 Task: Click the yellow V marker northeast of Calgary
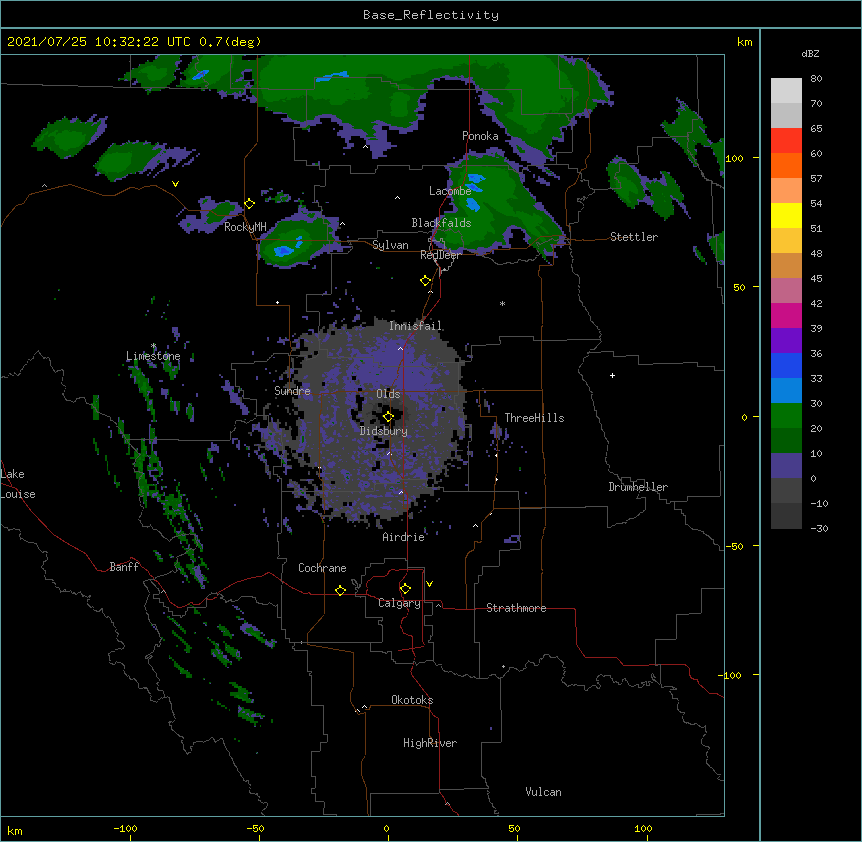429,584
